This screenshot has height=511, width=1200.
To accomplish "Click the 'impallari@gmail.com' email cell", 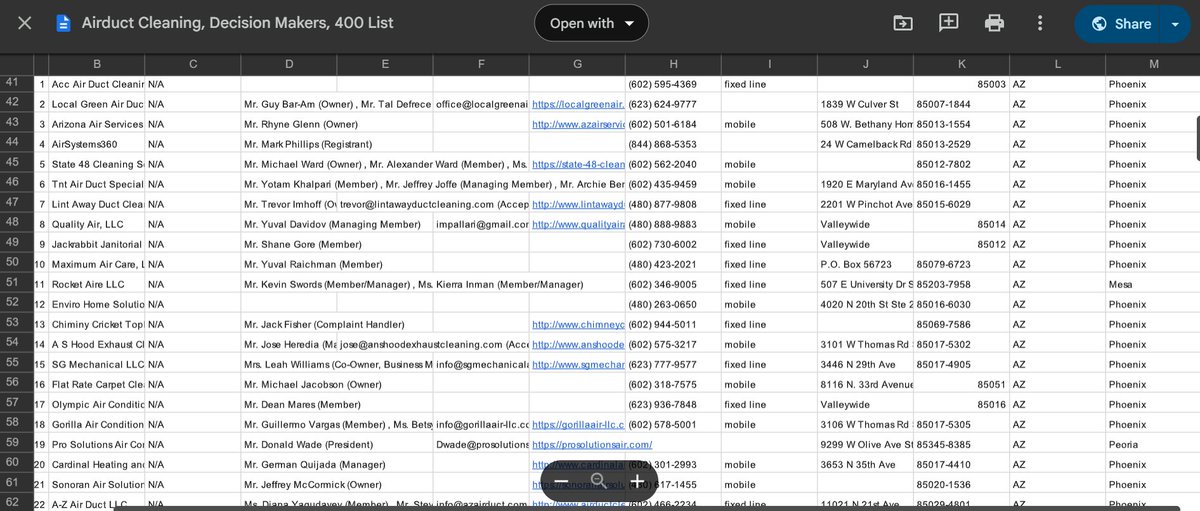I will [x=481, y=224].
